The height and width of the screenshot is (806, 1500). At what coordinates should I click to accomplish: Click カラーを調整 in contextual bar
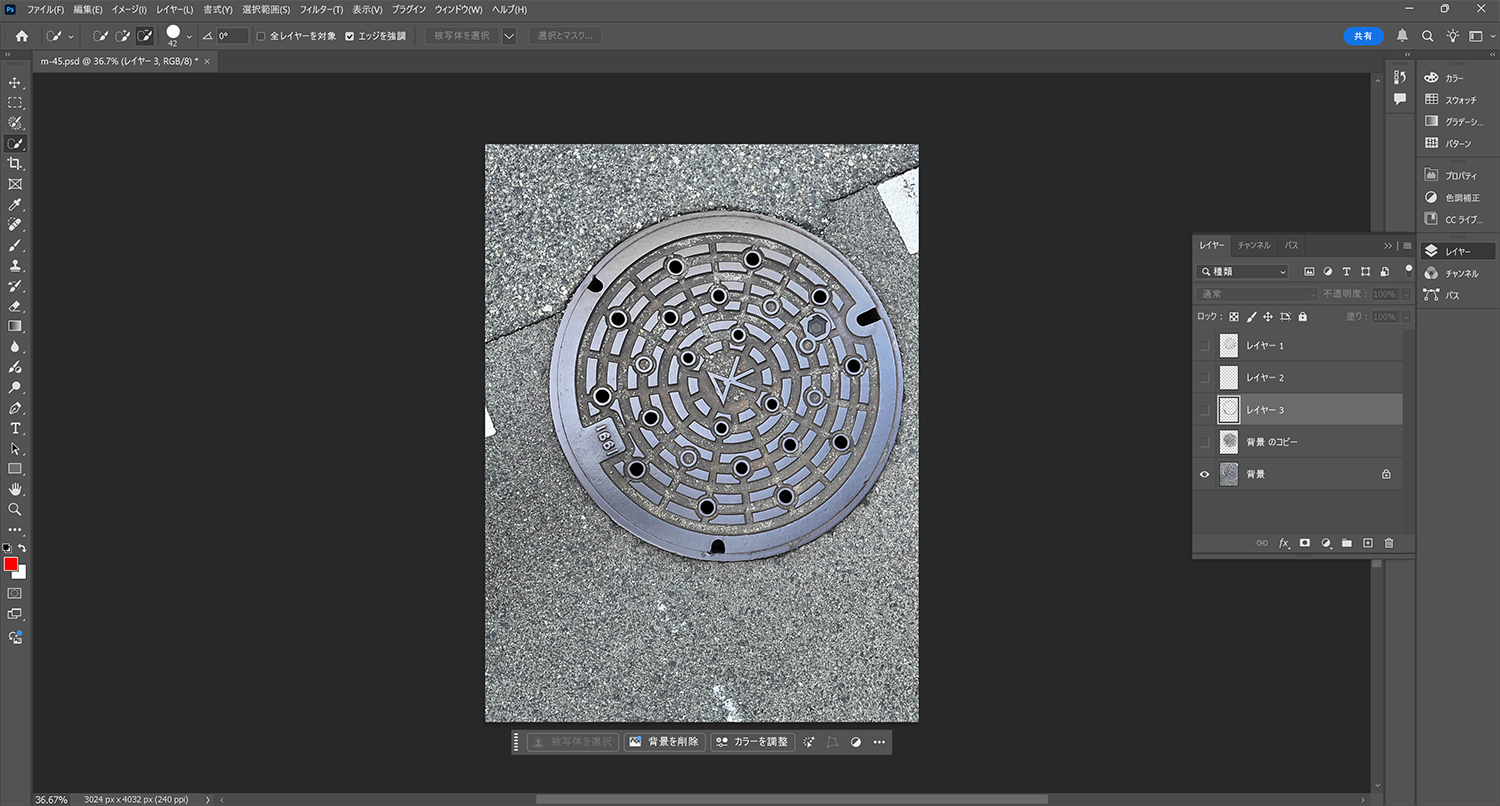[751, 742]
